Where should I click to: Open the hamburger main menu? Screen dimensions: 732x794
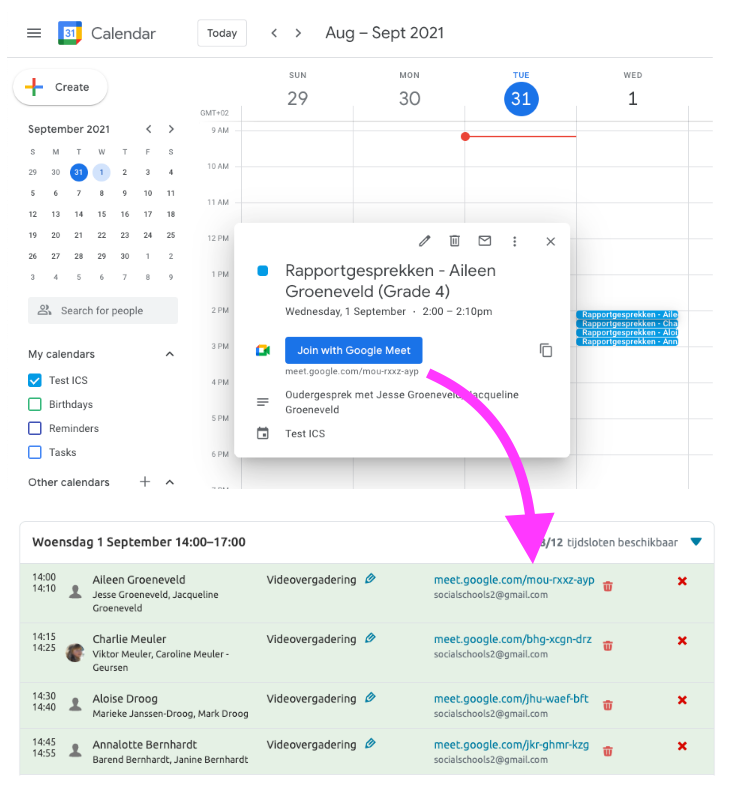tap(34, 33)
